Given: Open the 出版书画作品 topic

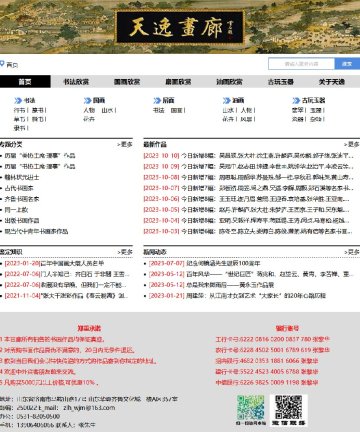Looking at the screenshot, I should tap(22, 220).
